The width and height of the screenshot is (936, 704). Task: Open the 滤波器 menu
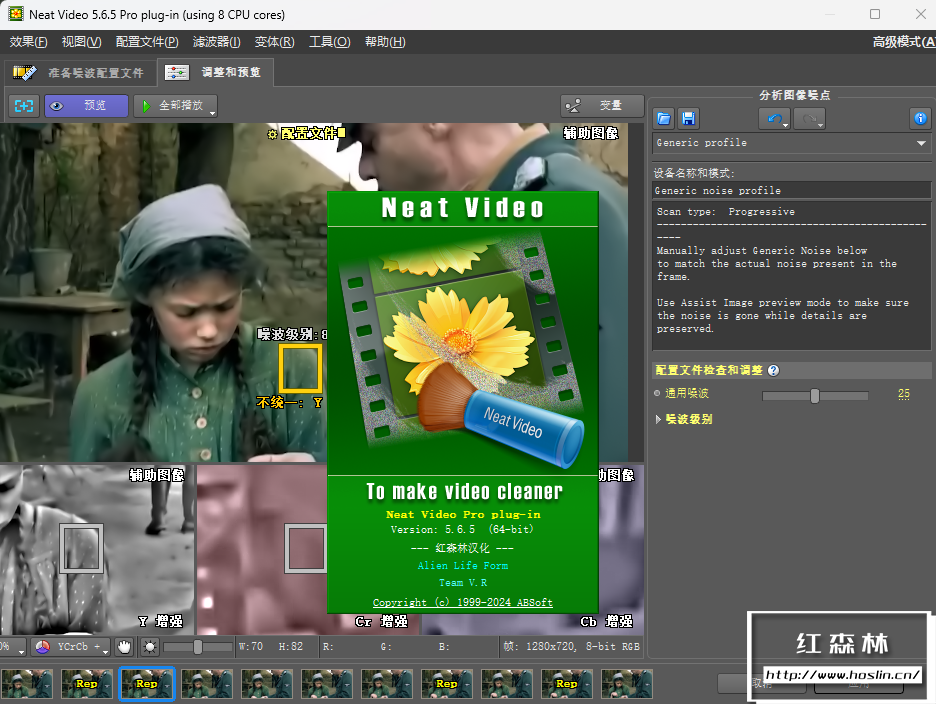click(x=216, y=42)
